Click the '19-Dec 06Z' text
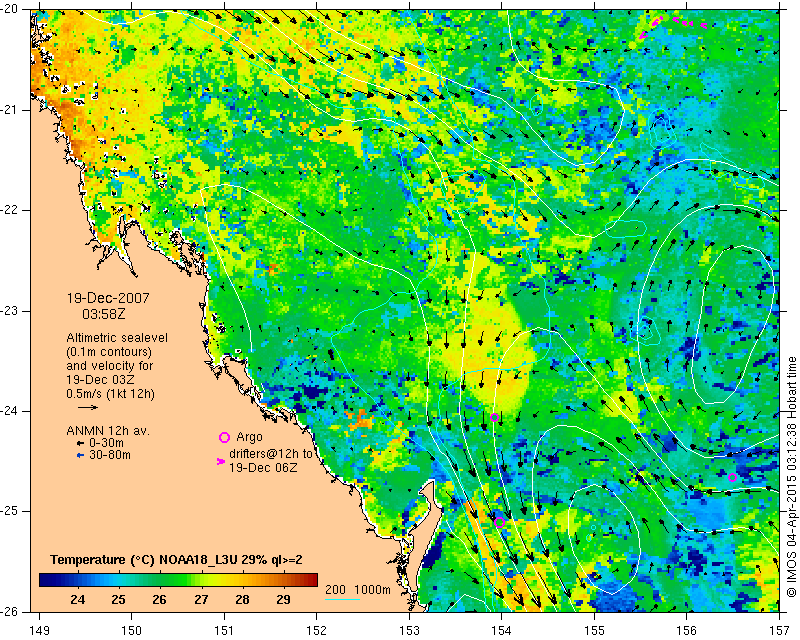The image size is (800, 640). (263, 467)
